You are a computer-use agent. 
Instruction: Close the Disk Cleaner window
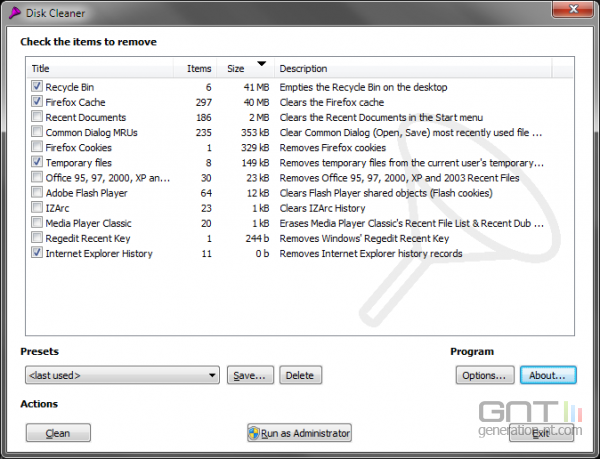573,9
